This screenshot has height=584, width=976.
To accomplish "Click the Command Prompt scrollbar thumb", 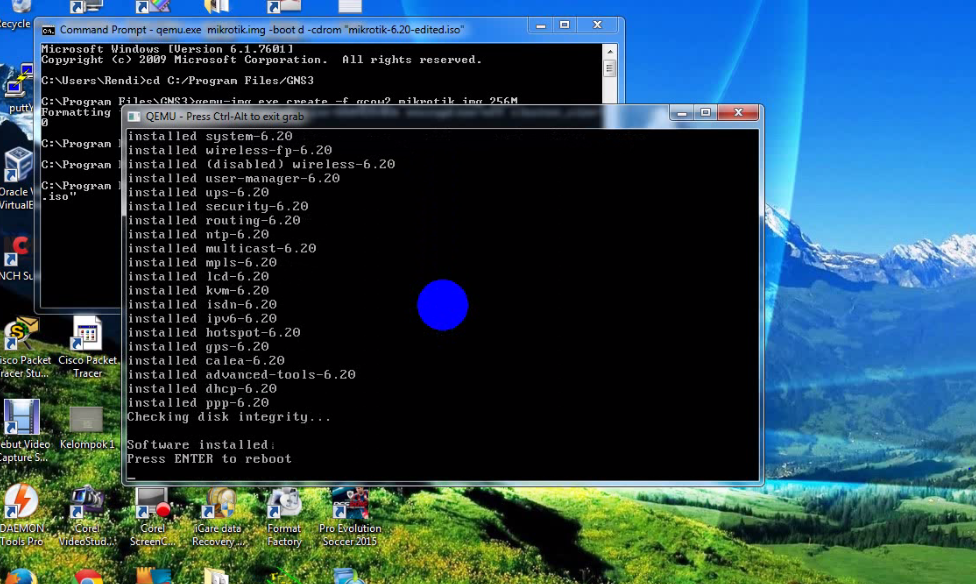I will point(609,68).
